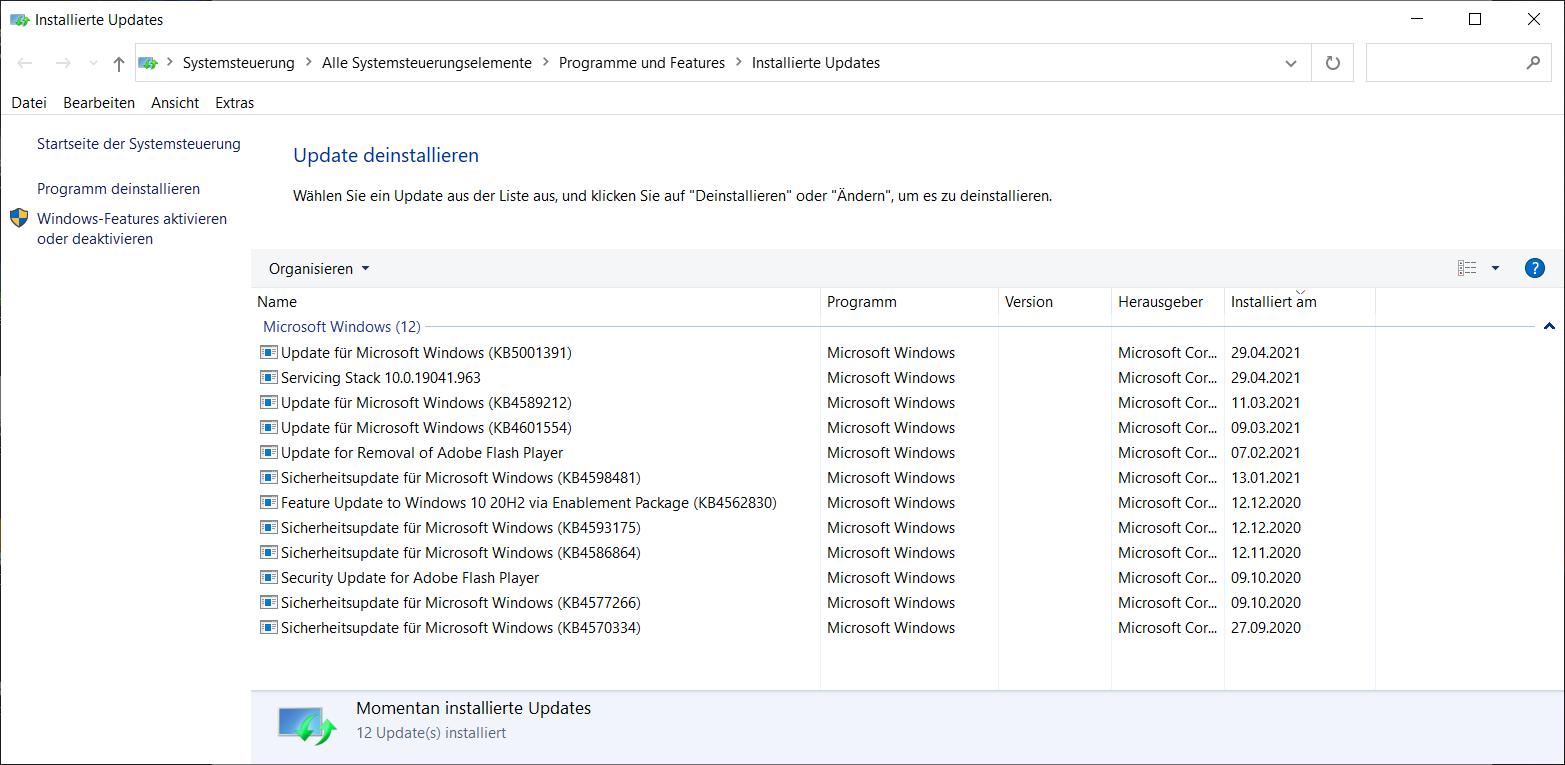Click the icon of Feature Update KB4562830

[268, 502]
